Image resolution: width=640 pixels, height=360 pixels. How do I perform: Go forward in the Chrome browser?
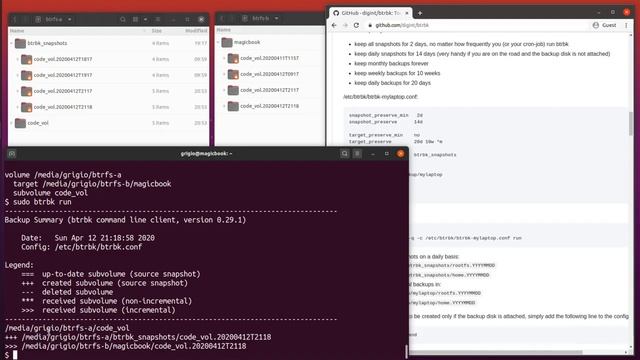pos(345,25)
